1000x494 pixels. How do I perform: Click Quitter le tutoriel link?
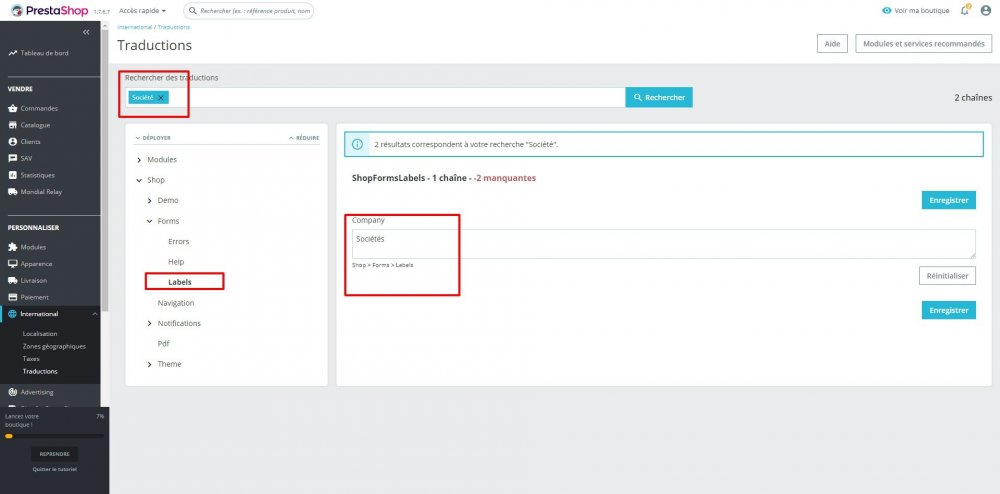(54, 470)
